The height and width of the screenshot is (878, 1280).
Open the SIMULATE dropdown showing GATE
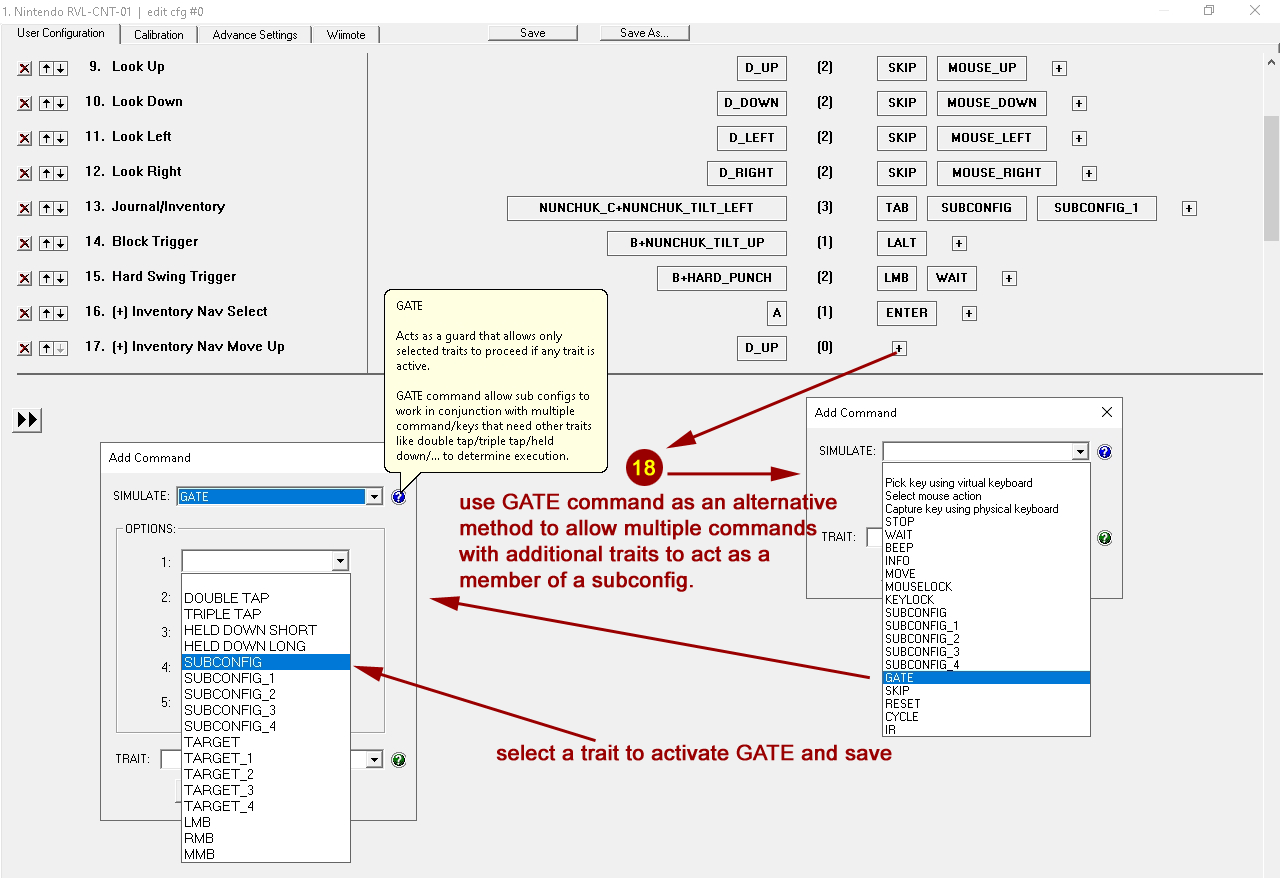373,497
